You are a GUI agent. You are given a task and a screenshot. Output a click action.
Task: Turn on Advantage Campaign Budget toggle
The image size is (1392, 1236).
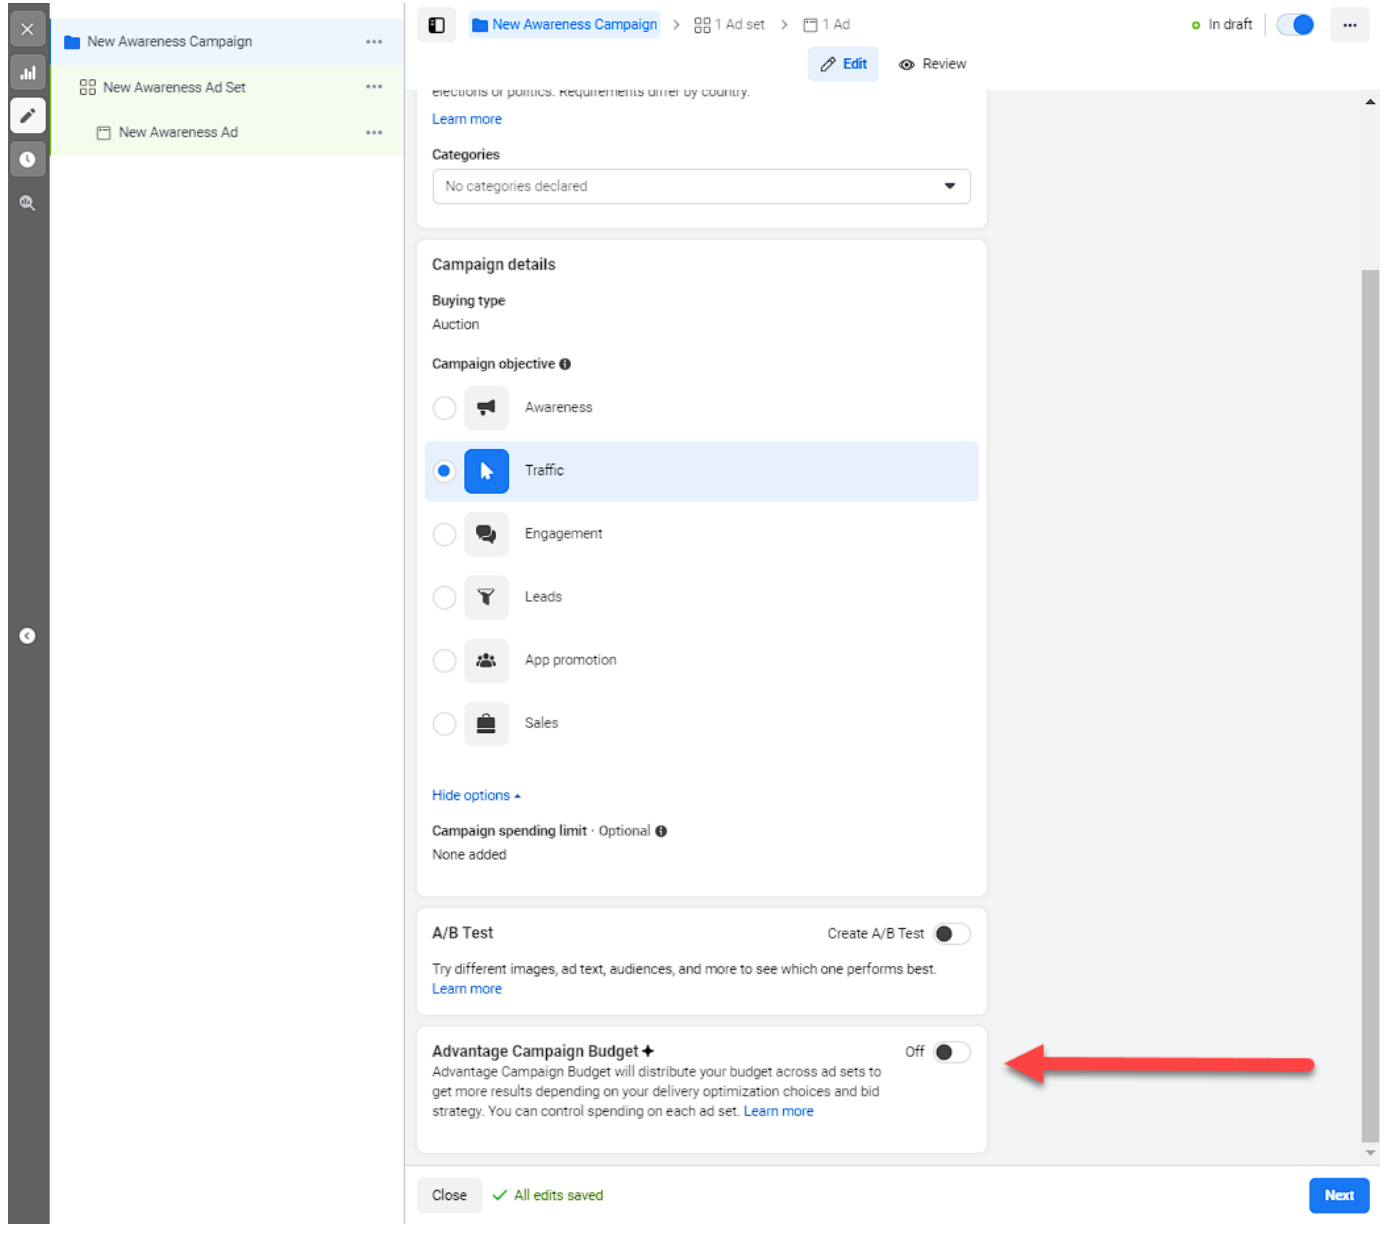951,1052
